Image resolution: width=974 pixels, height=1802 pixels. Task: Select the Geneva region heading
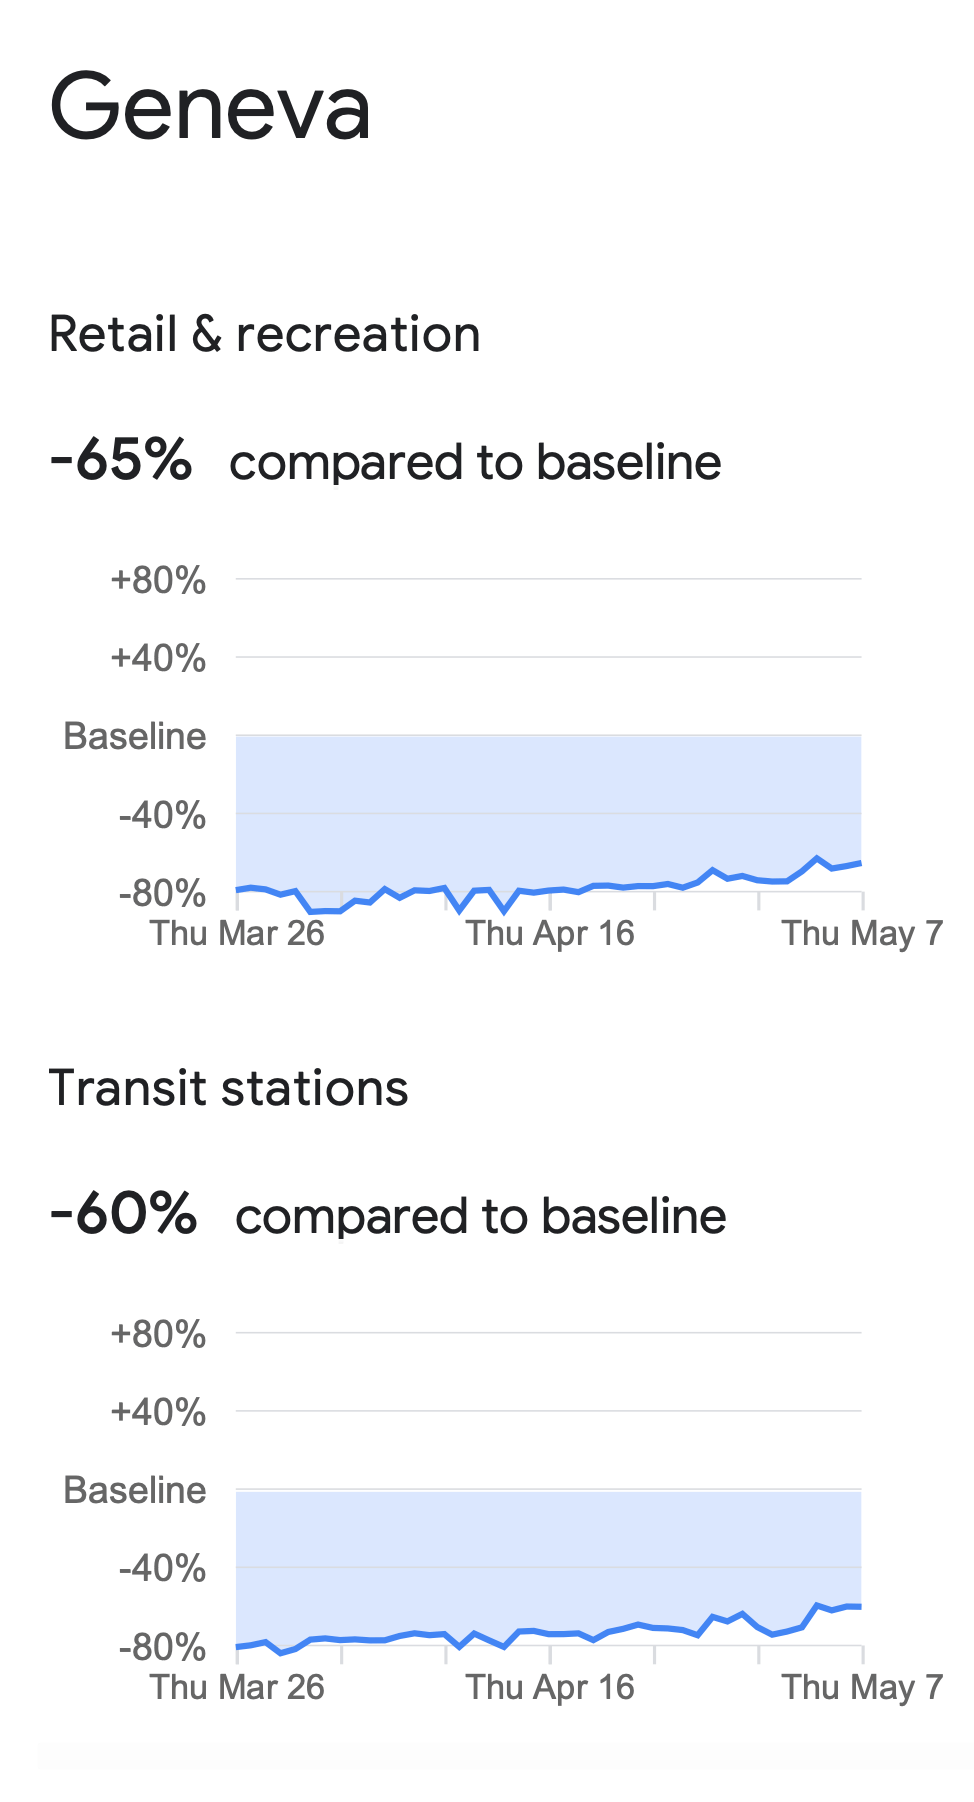[210, 106]
